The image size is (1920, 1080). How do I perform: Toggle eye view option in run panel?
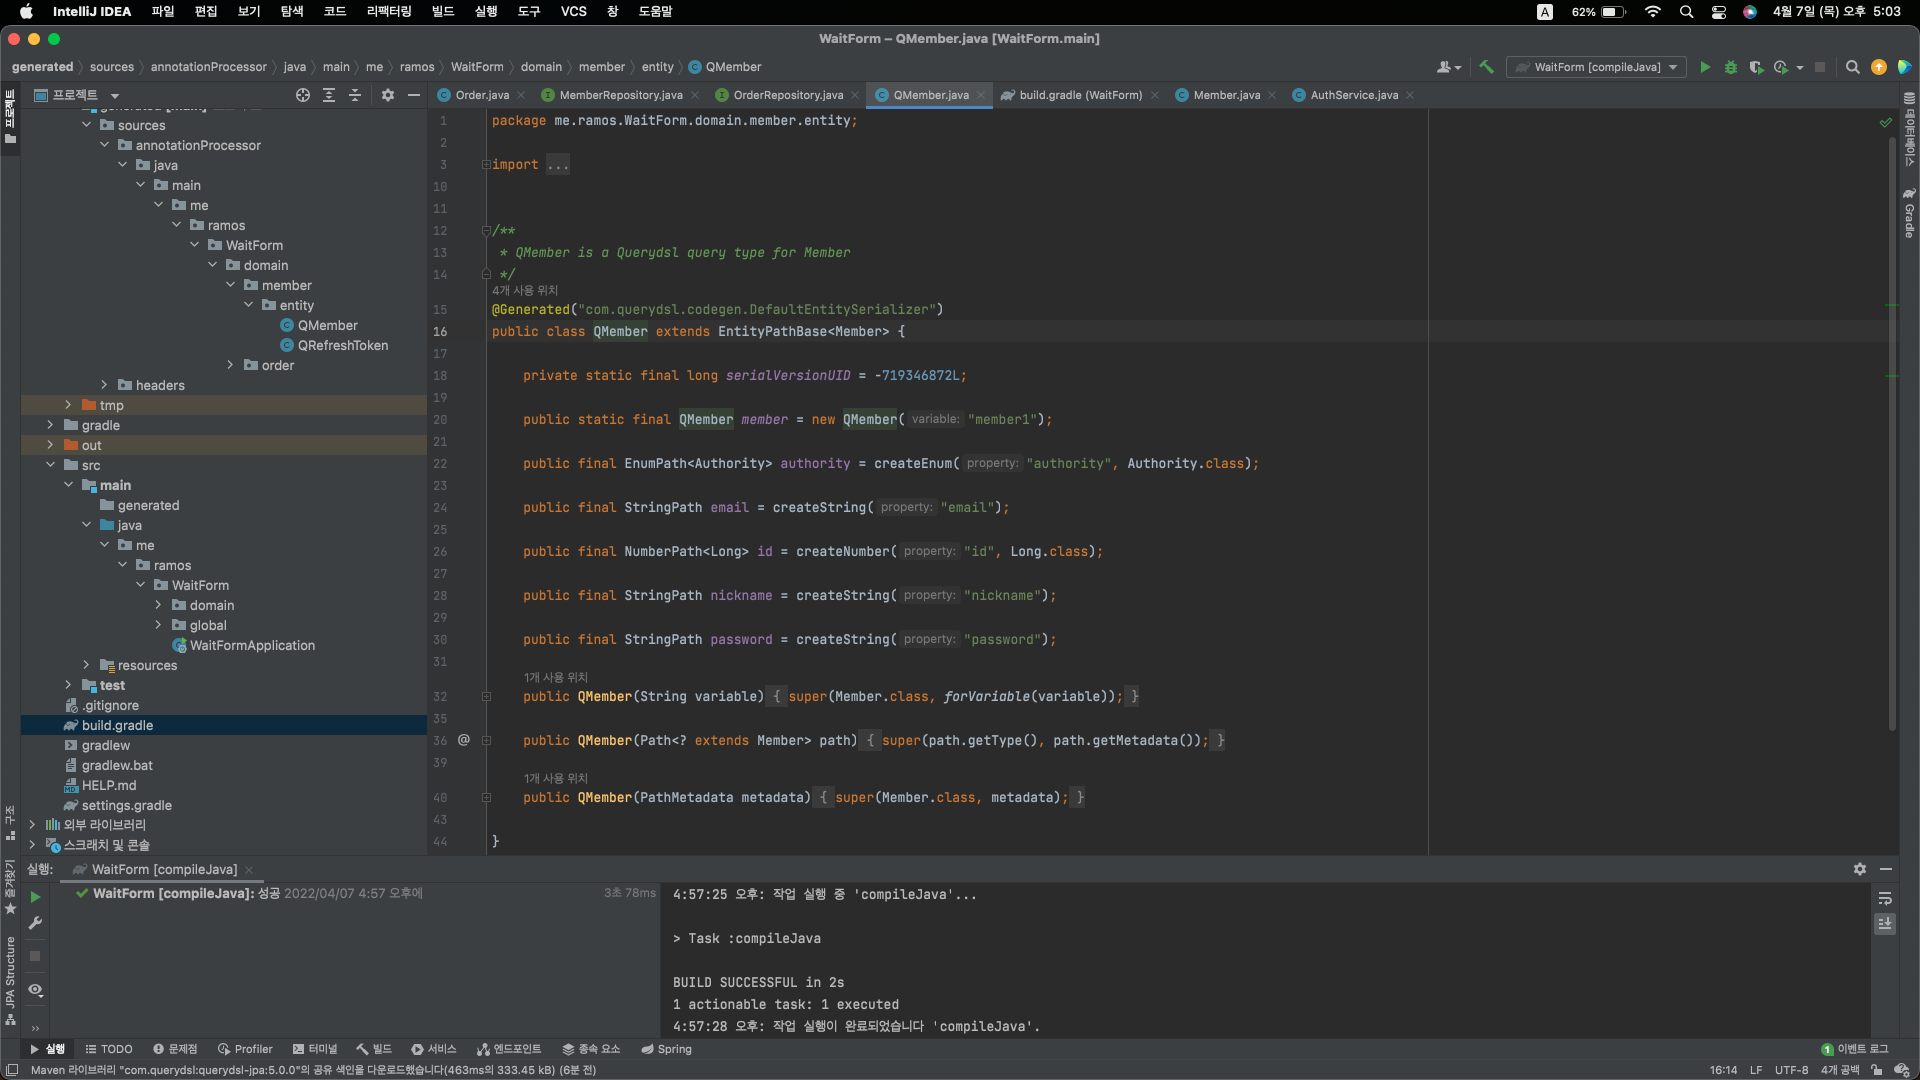pos(35,990)
